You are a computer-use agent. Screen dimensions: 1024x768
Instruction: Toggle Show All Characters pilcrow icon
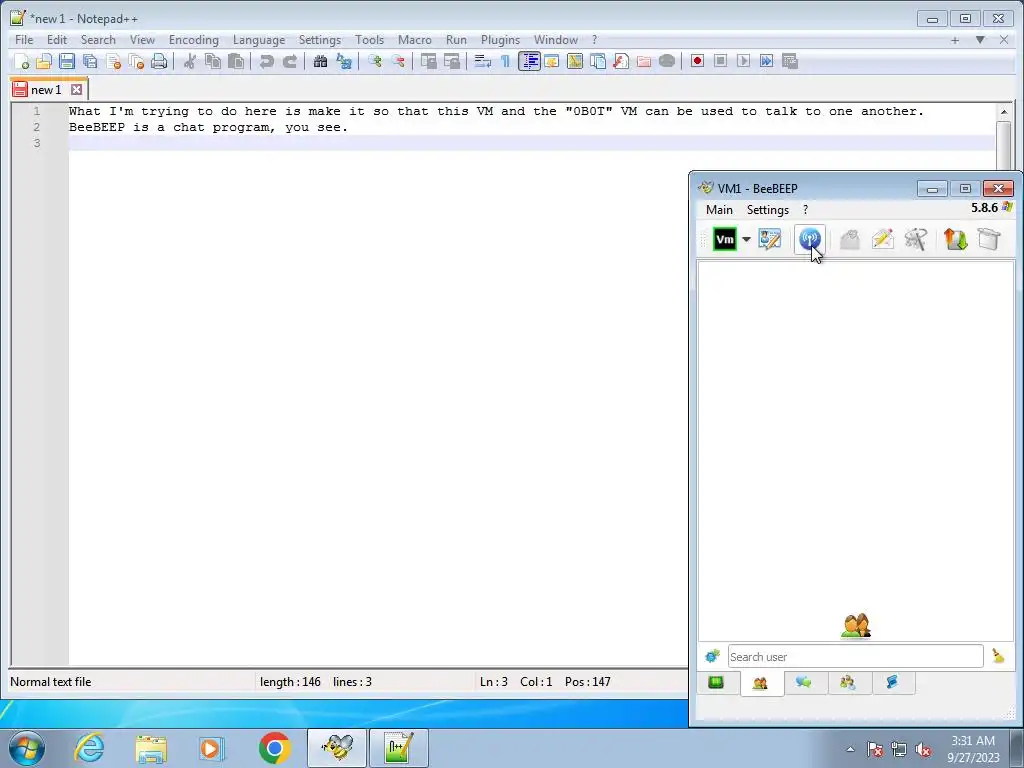[505, 61]
